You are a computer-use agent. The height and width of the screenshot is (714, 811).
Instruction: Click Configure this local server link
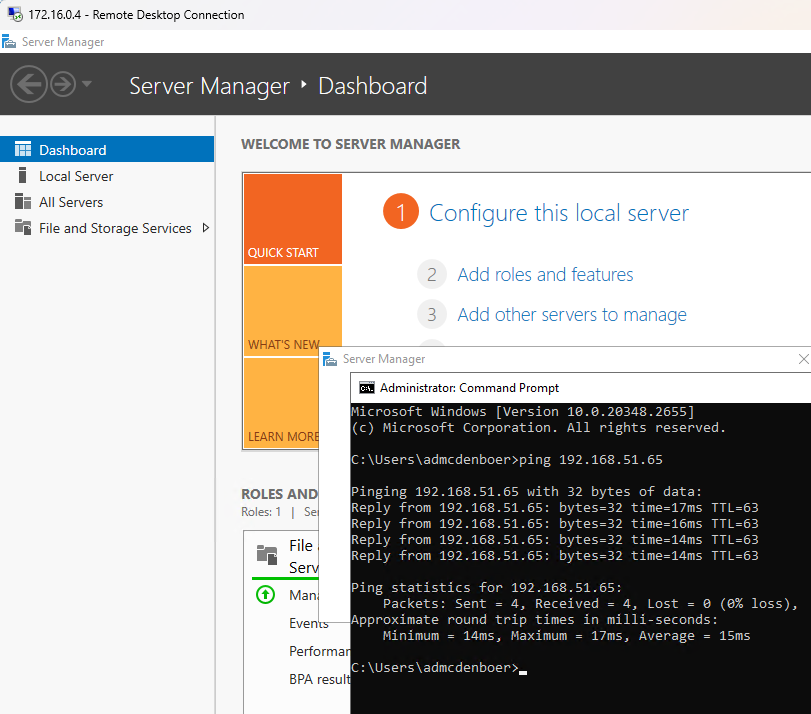(x=559, y=213)
